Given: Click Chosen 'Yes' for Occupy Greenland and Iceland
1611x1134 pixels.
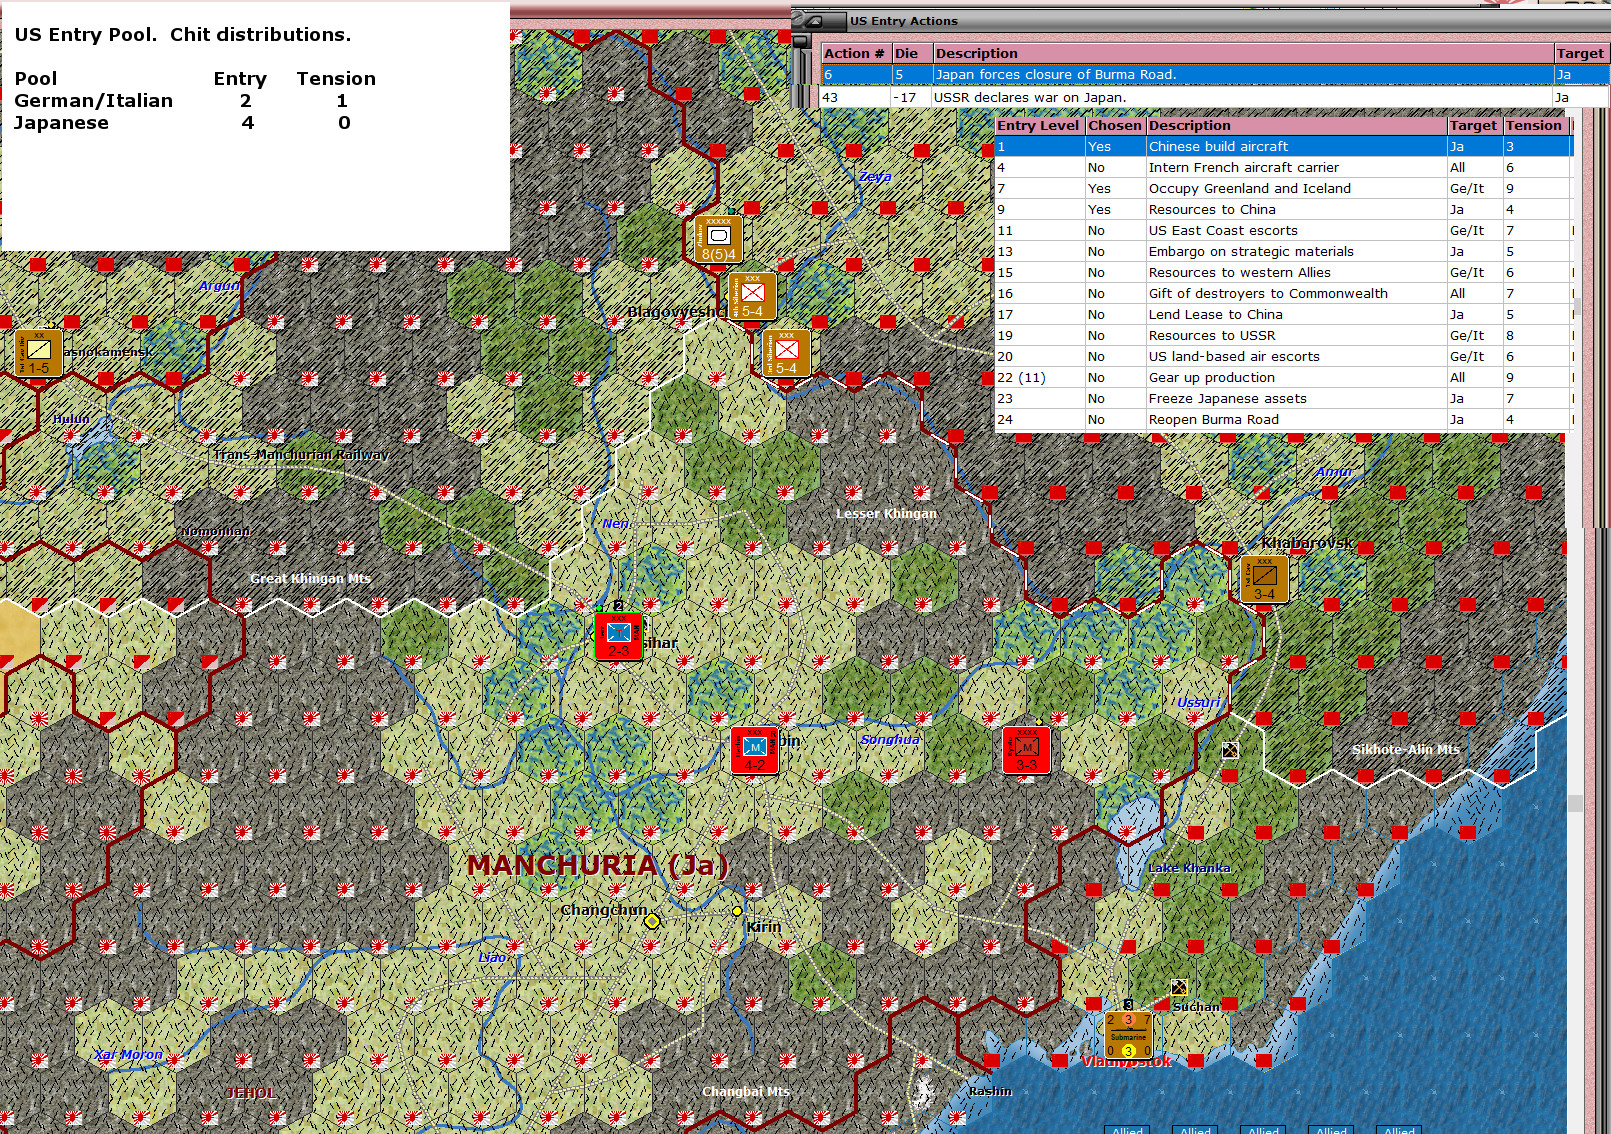Looking at the screenshot, I should 1115,188.
